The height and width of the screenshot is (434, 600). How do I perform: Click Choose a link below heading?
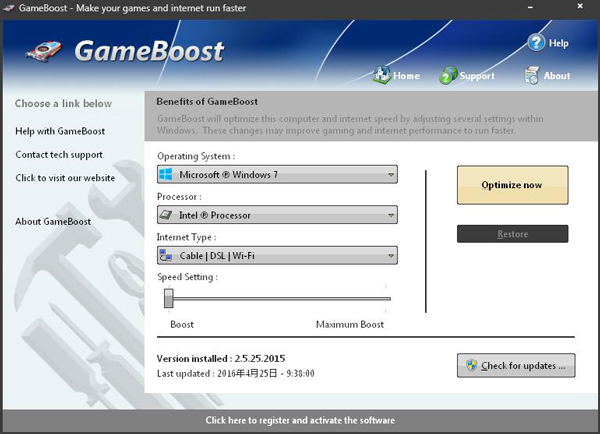pos(63,103)
